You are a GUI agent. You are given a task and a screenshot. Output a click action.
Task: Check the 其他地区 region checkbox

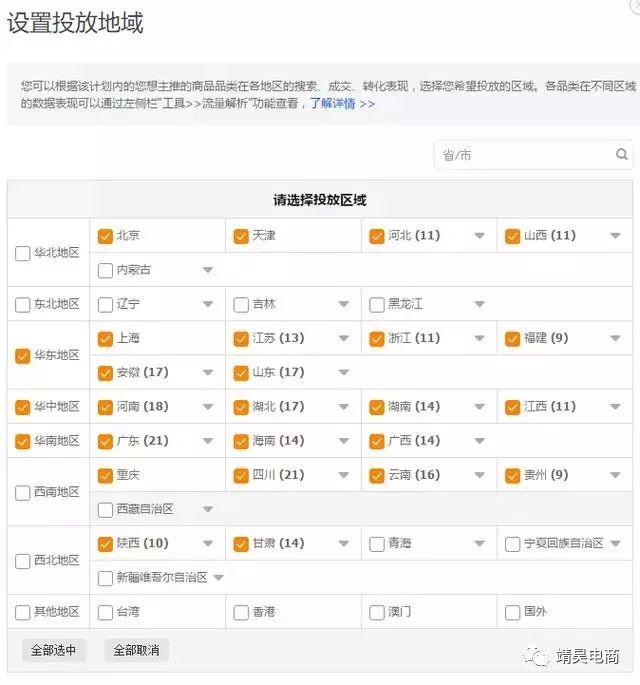click(22, 612)
